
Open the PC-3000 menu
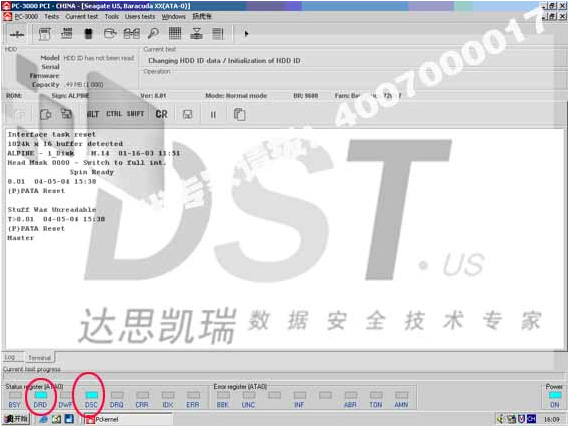[26, 16]
